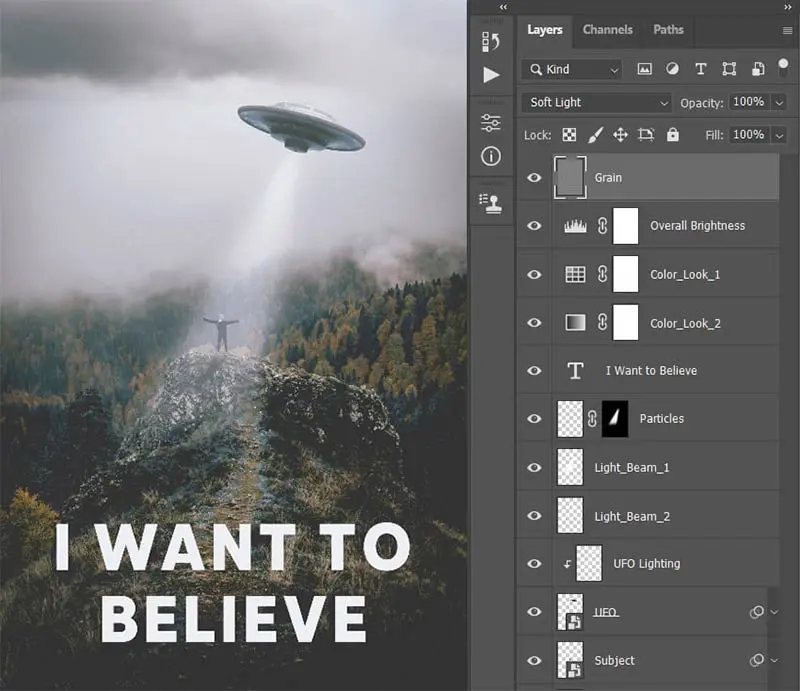Filter layers by shape layers icon
Image resolution: width=800 pixels, height=691 pixels.
coord(729,69)
